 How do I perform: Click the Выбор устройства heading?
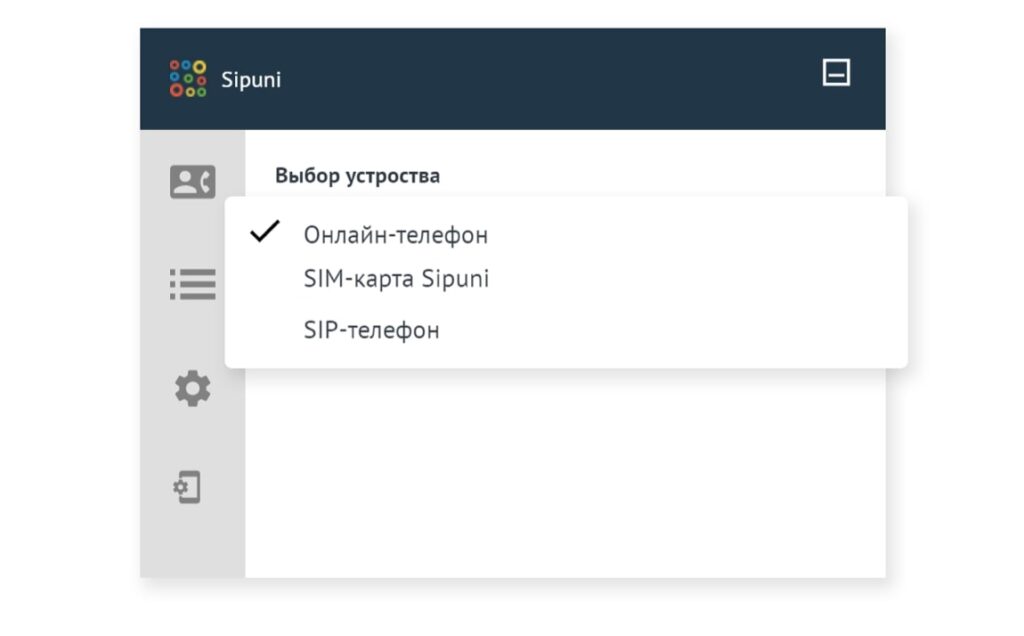click(x=357, y=176)
